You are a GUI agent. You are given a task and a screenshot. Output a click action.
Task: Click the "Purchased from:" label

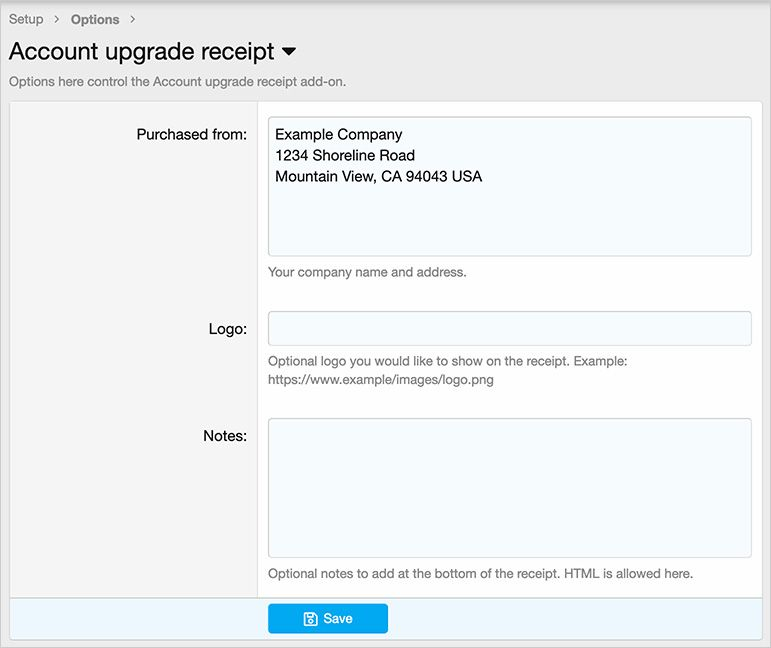tap(191, 134)
